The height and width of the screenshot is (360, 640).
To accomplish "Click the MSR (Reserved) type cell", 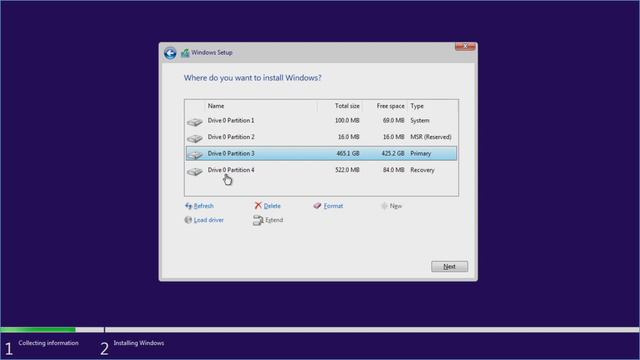I will tap(431, 137).
